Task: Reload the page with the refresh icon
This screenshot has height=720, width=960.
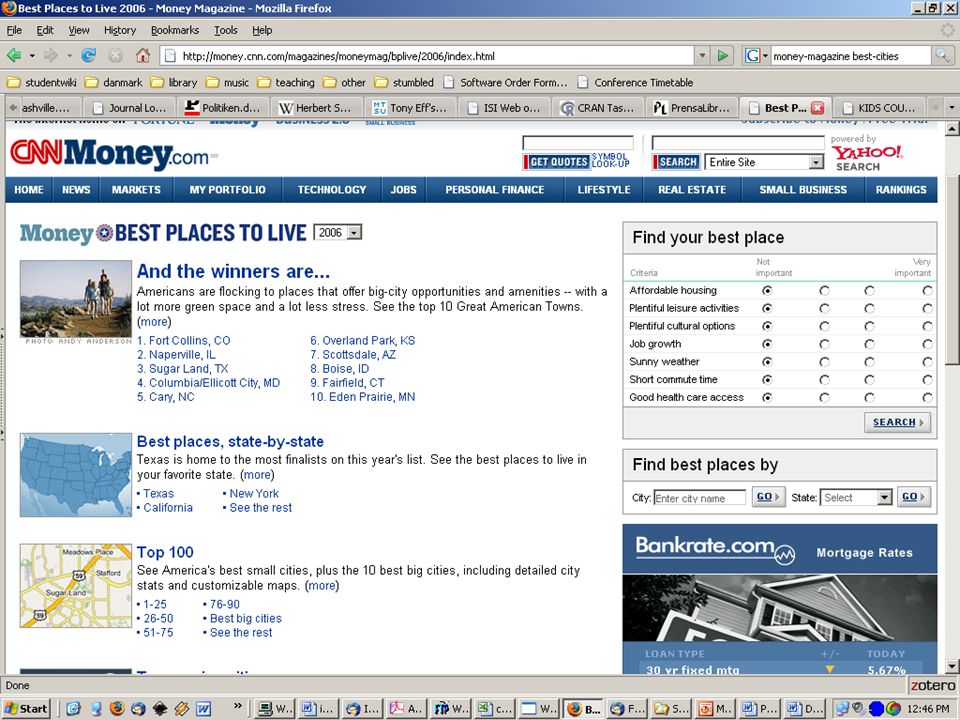Action: (x=89, y=56)
